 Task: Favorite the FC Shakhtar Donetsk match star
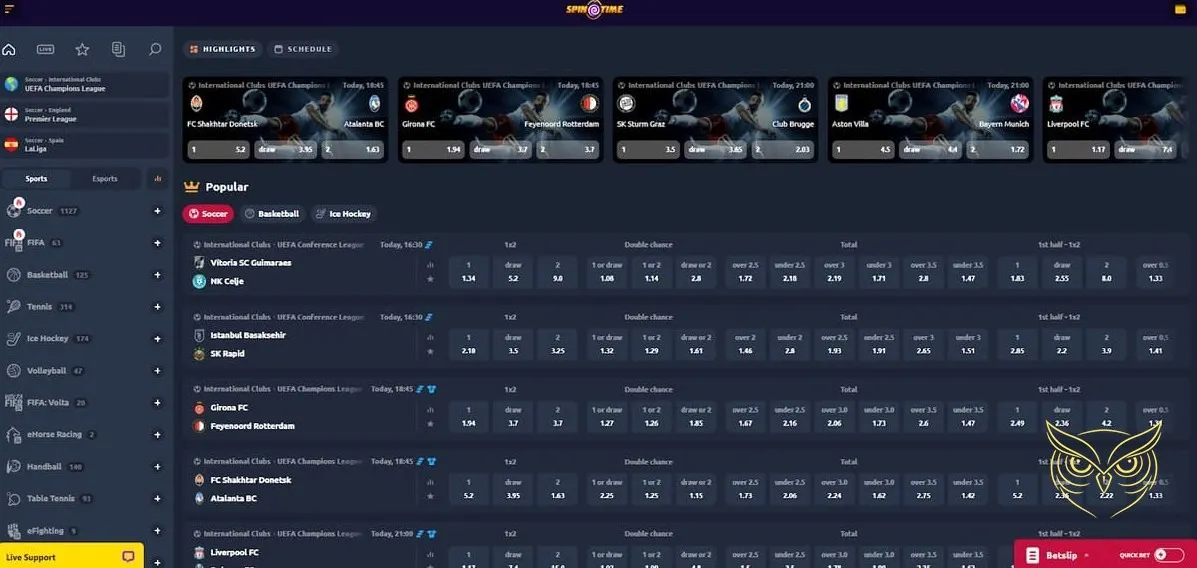[x=431, y=496]
